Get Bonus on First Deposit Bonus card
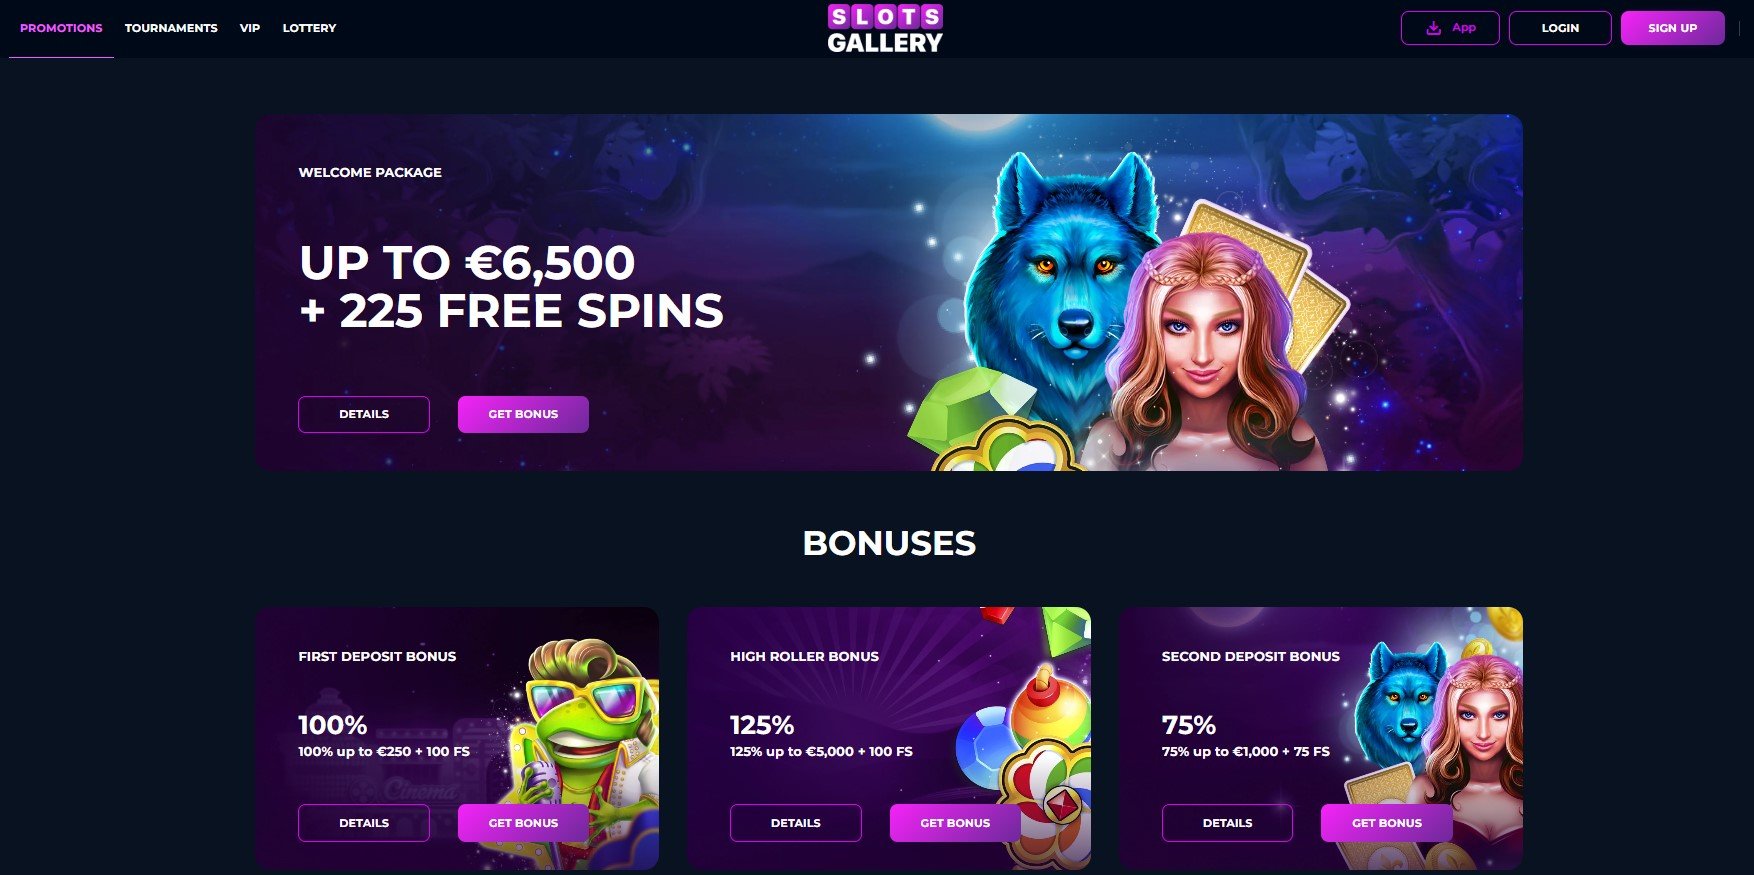The image size is (1754, 875). pos(523,823)
